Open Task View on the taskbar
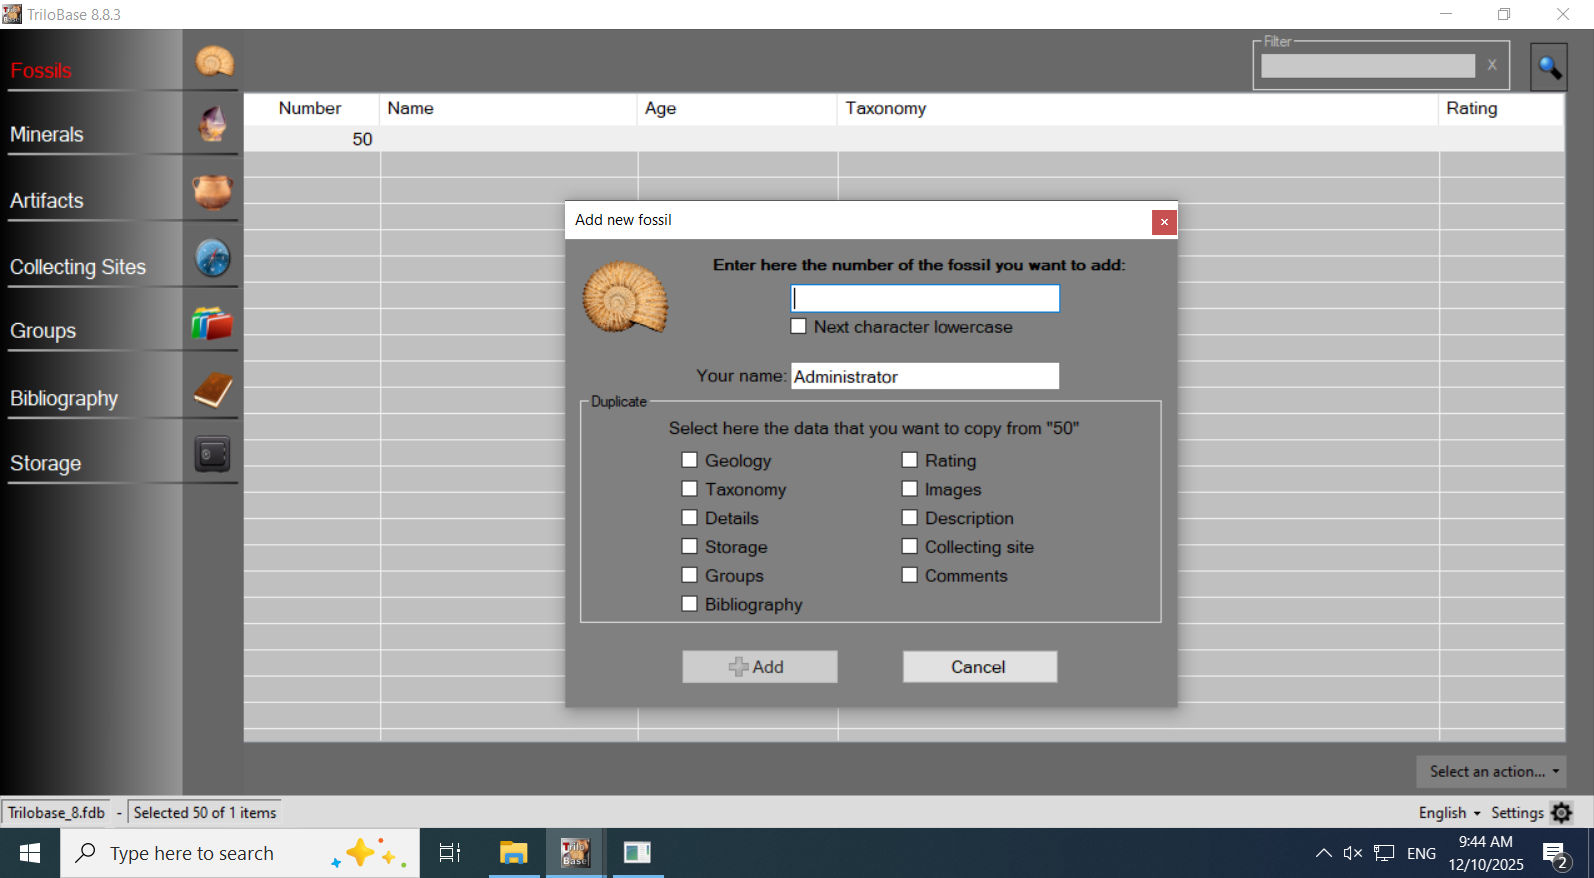 [x=450, y=853]
